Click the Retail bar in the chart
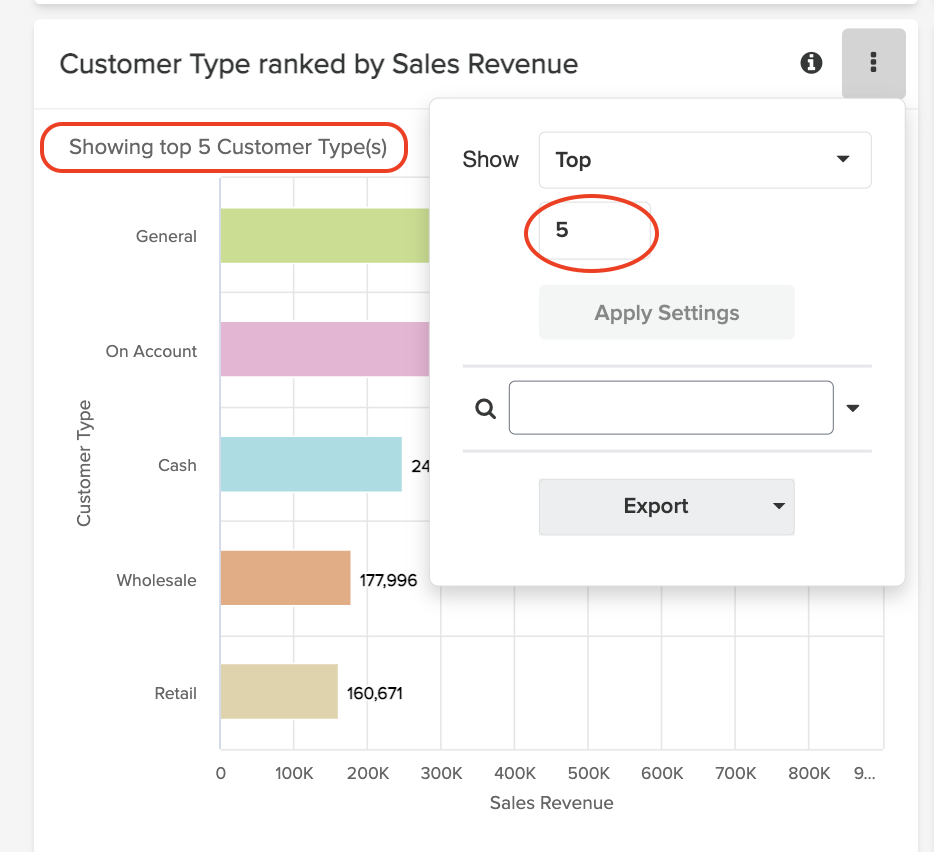Viewport: 934px width, 852px height. click(278, 692)
